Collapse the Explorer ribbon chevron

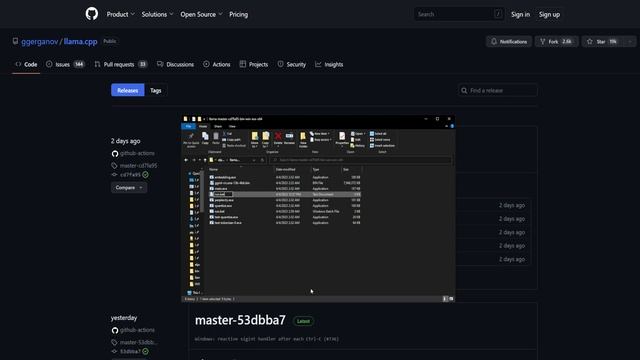click(446, 126)
